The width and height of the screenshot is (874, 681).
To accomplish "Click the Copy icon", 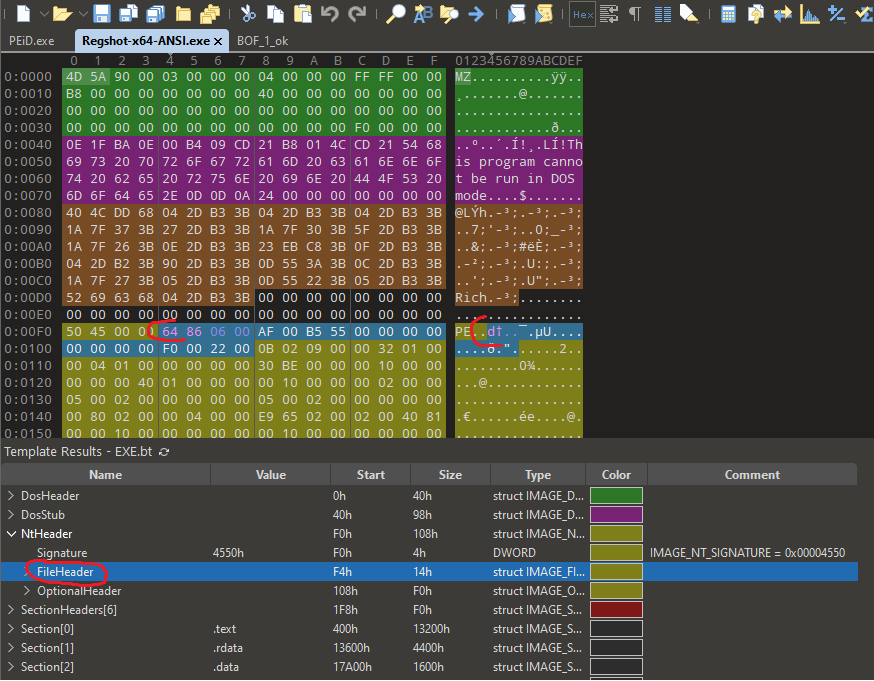I will point(275,13).
